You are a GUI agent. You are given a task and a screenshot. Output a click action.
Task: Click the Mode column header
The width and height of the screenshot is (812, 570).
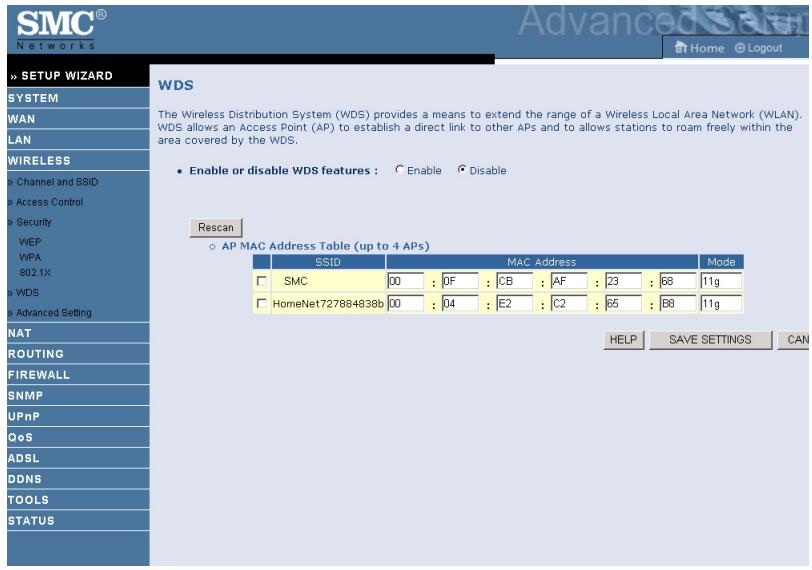(x=721, y=262)
